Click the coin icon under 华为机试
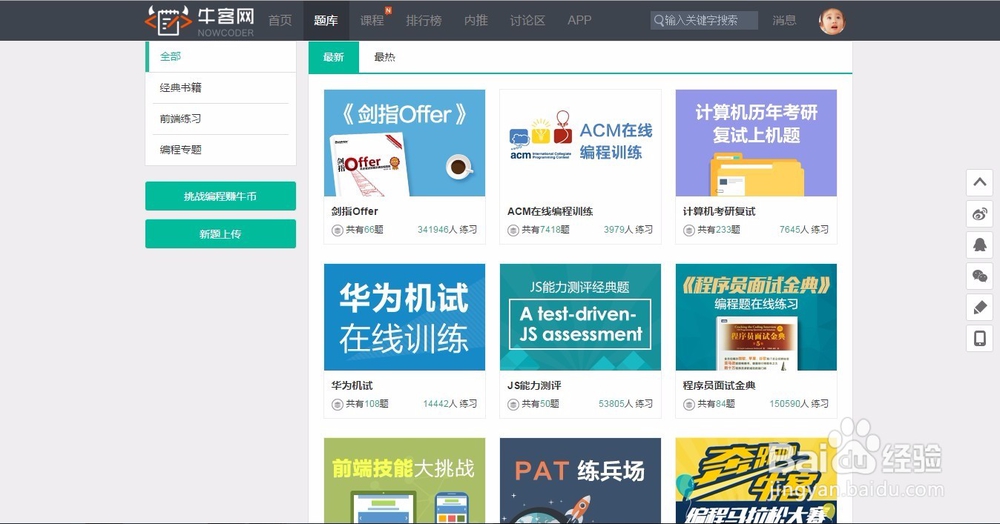This screenshot has width=1000, height=524. pos(337,404)
